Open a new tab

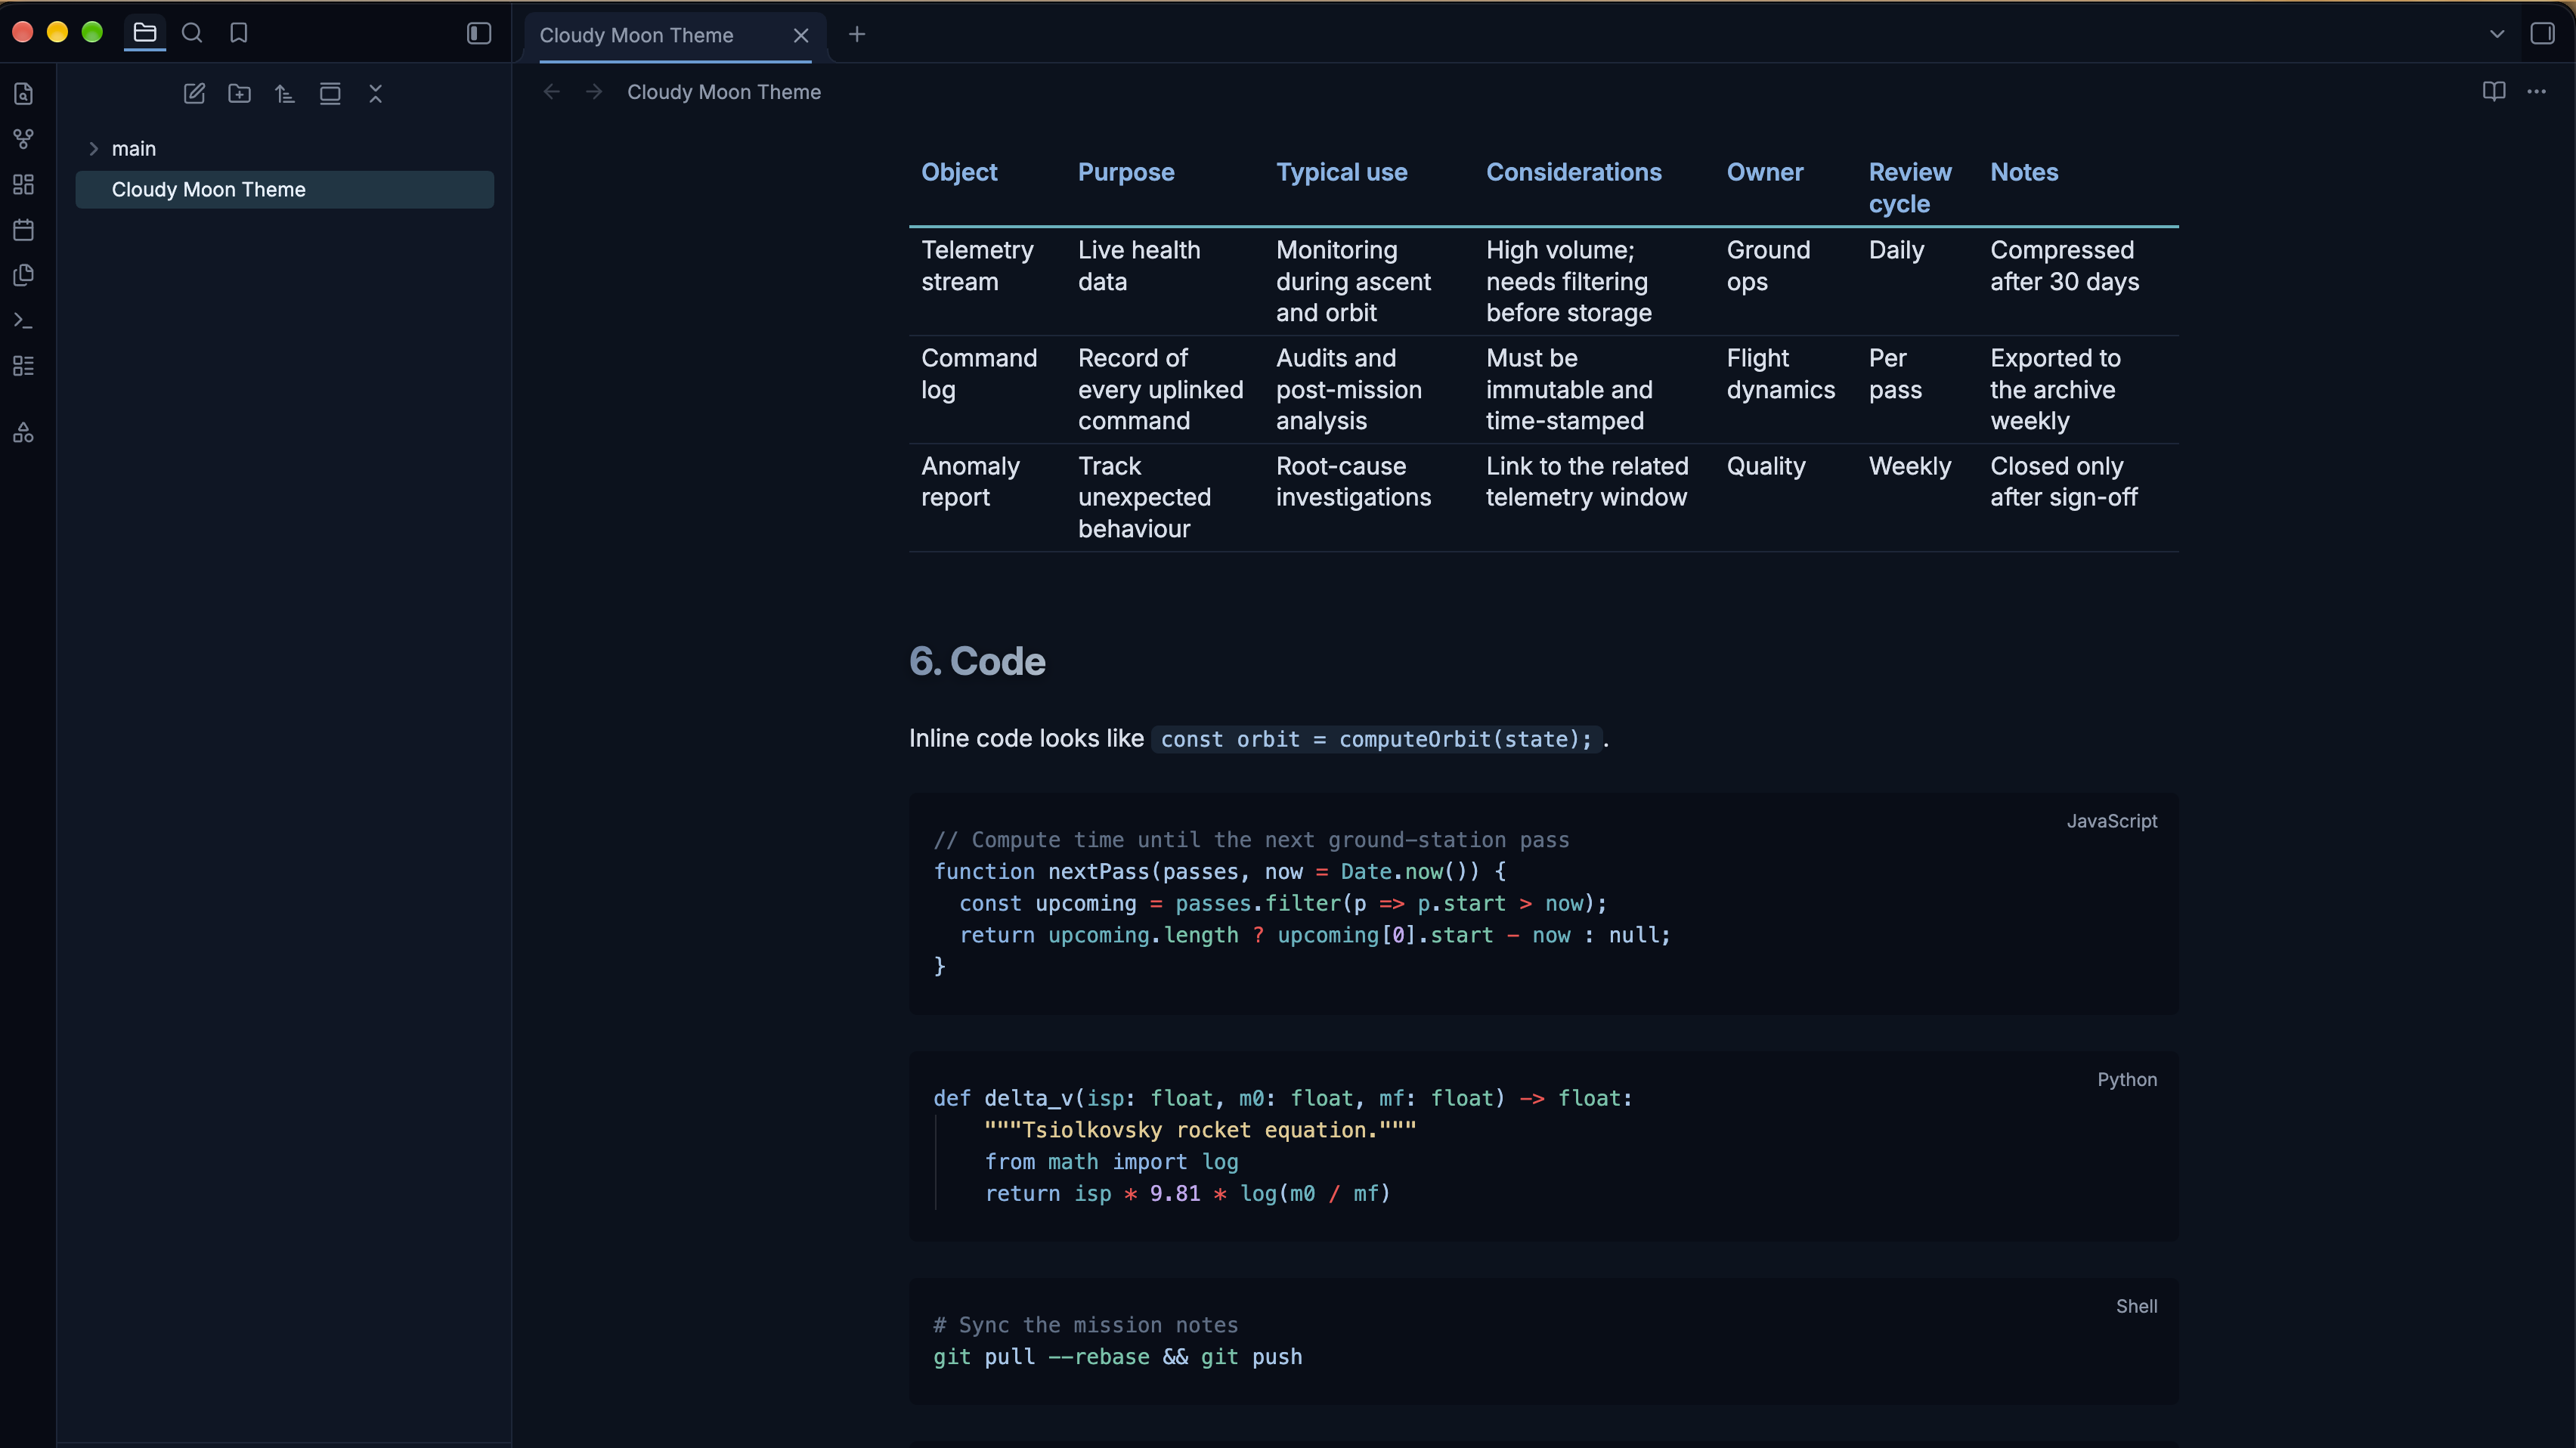coord(857,34)
